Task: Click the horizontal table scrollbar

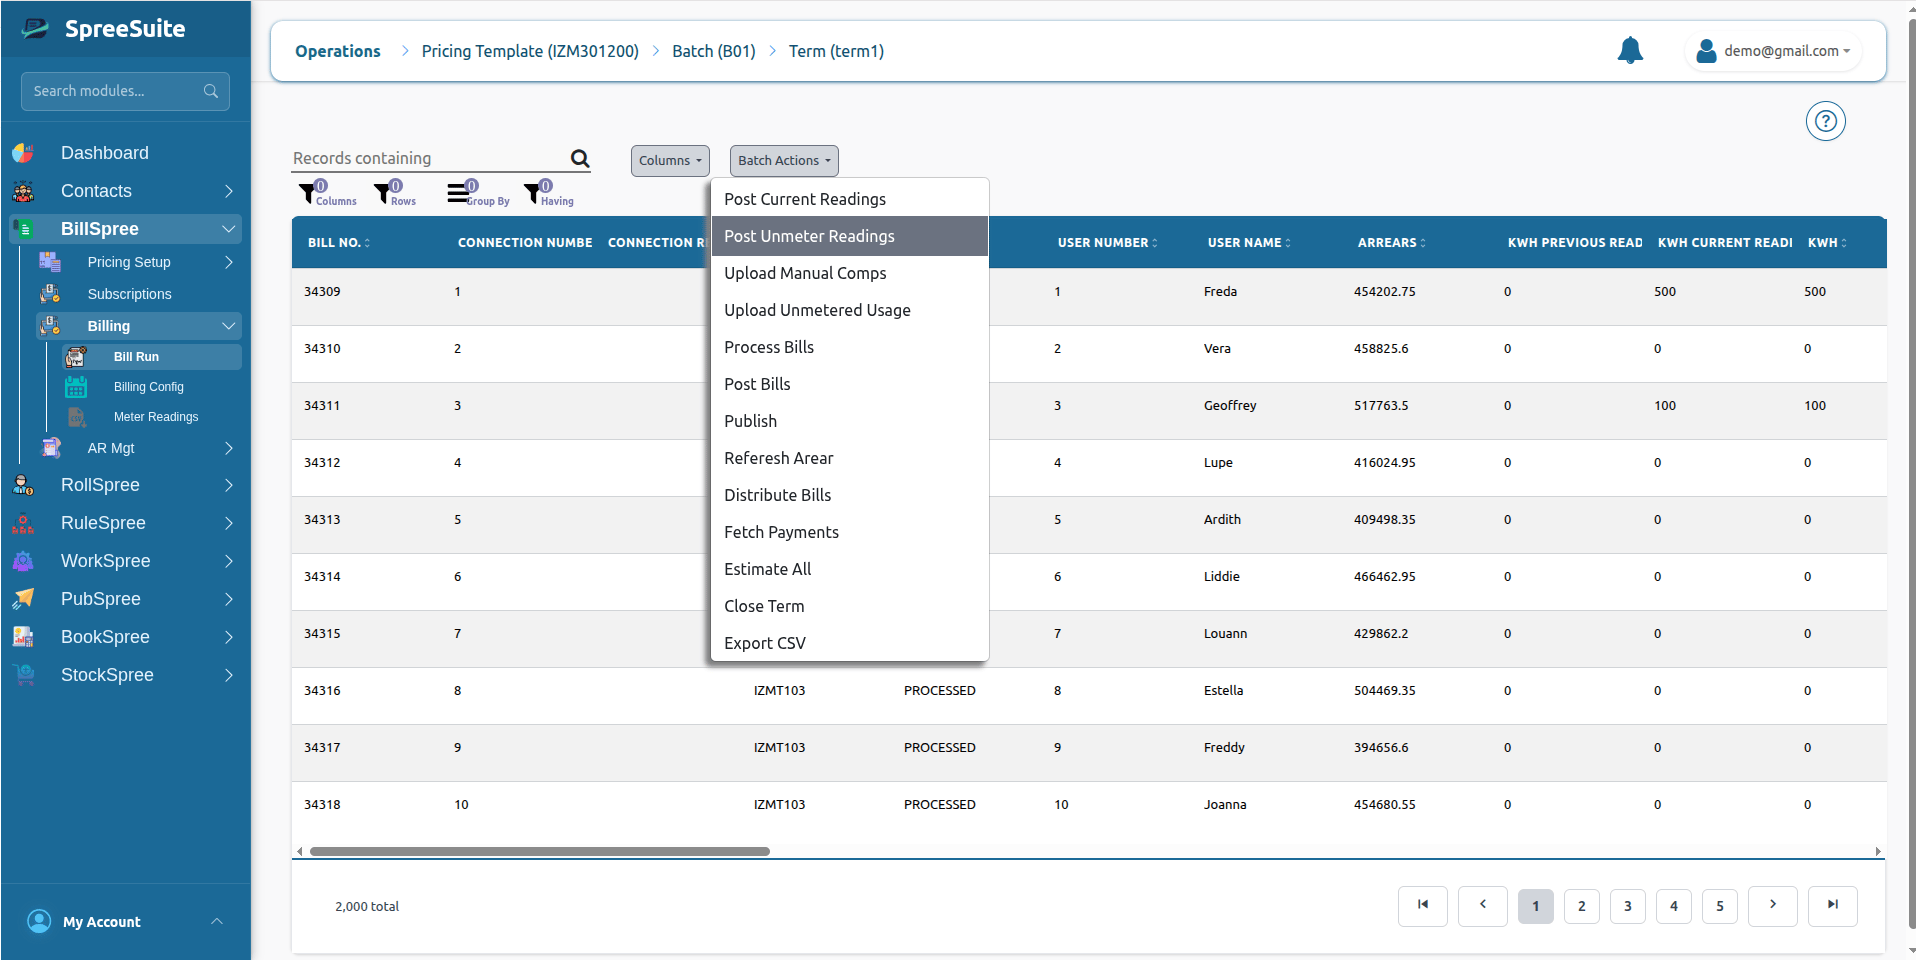Action: click(x=540, y=852)
